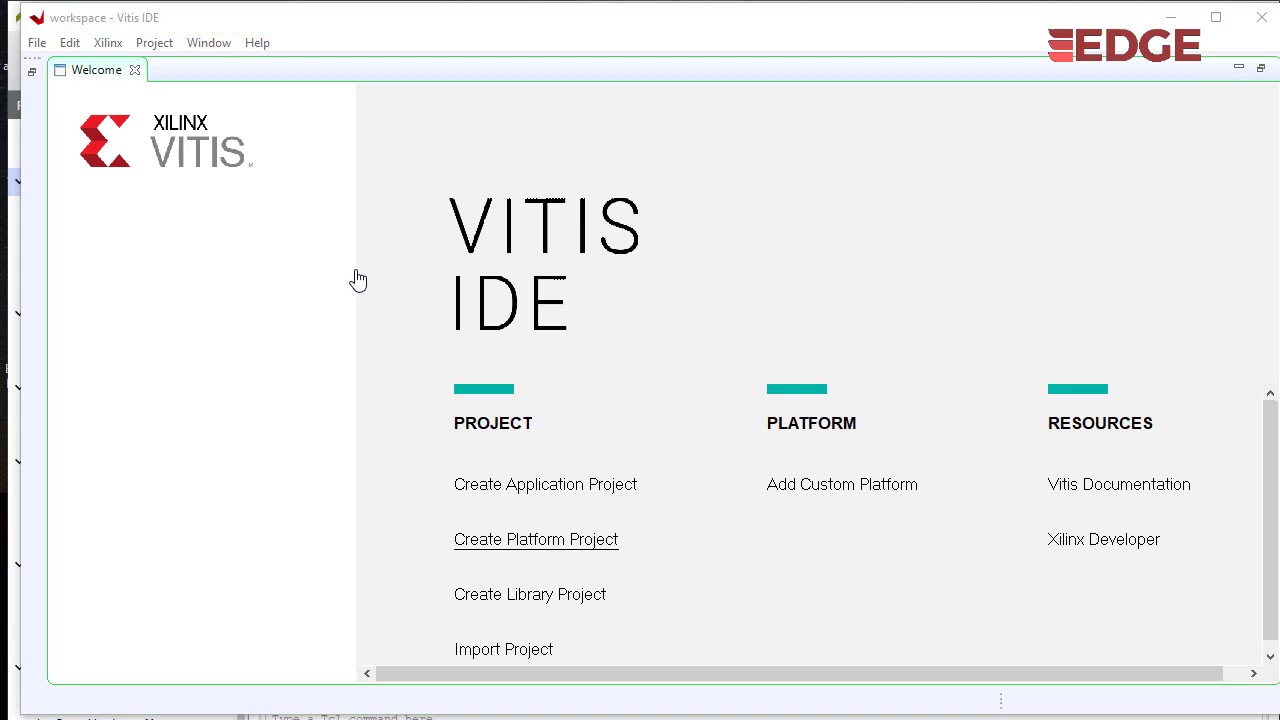Image resolution: width=1280 pixels, height=720 pixels.
Task: Open Vitis Documentation link
Action: pos(1119,484)
